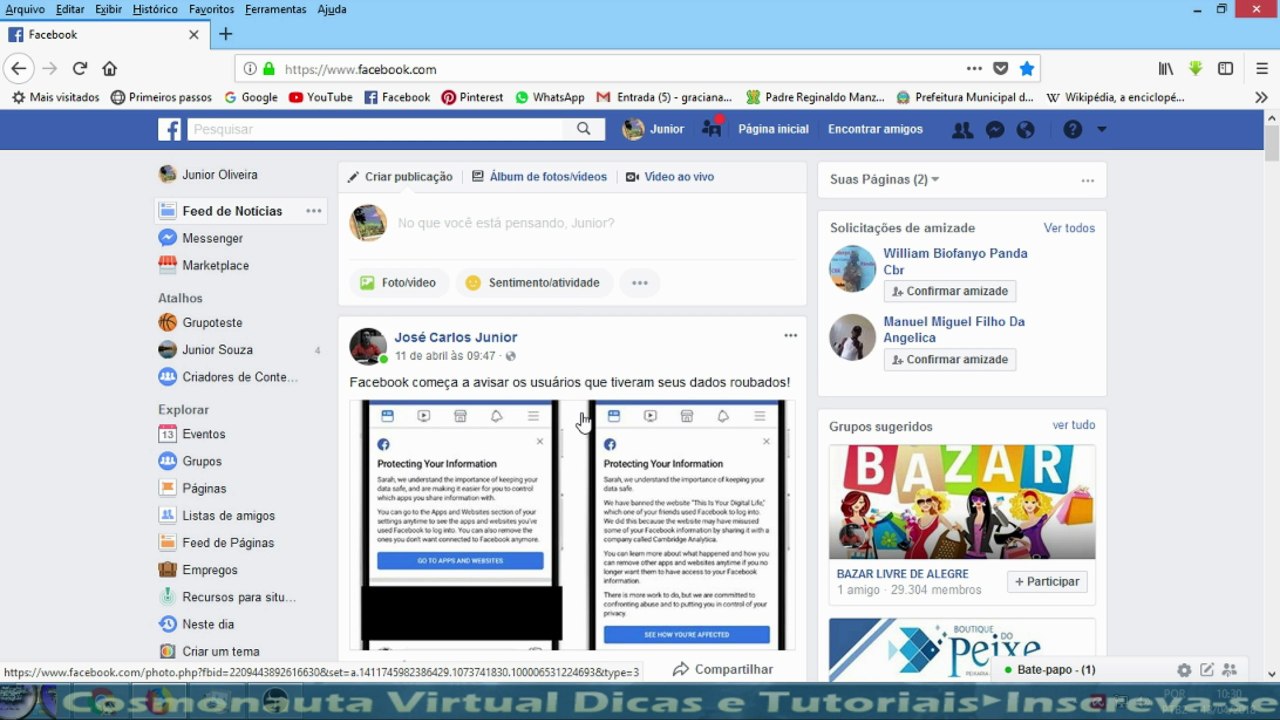
Task: Click the search magnifier button
Action: [x=584, y=129]
